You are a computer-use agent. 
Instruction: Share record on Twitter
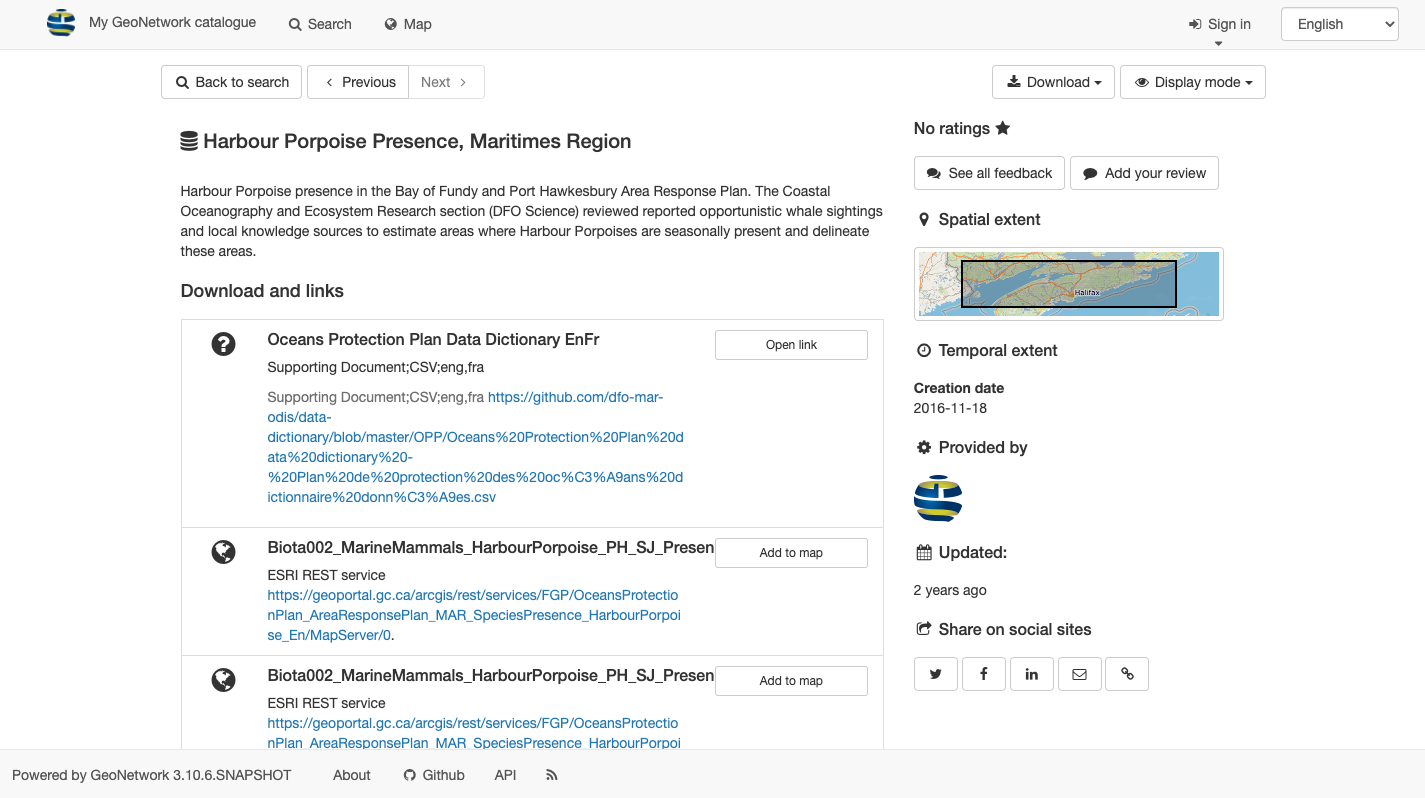(x=936, y=674)
